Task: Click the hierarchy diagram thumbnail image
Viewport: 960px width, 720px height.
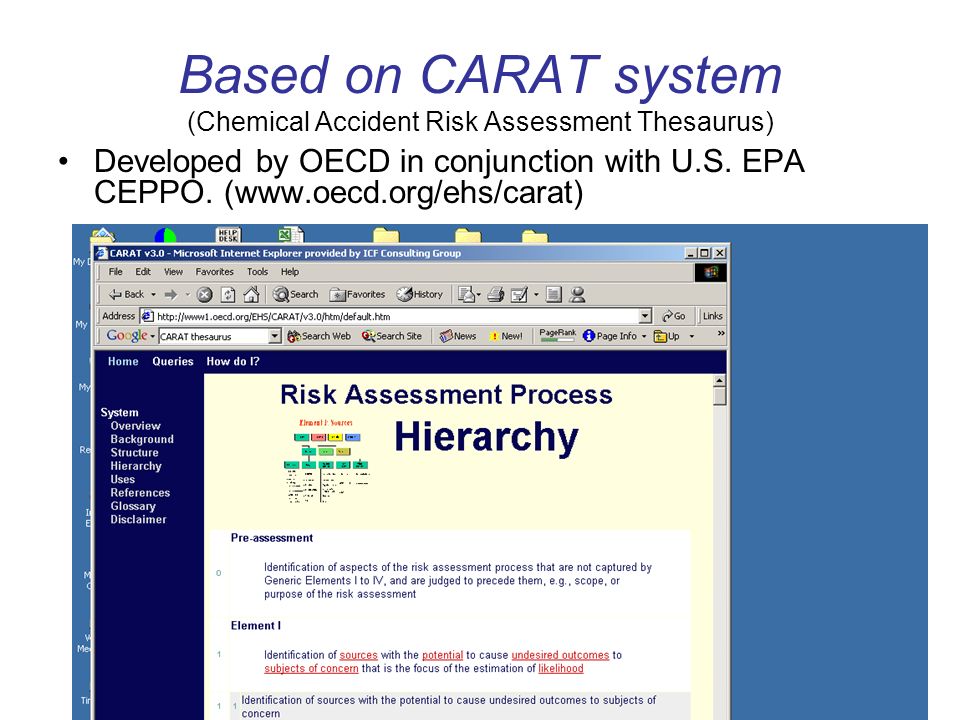Action: [326, 461]
